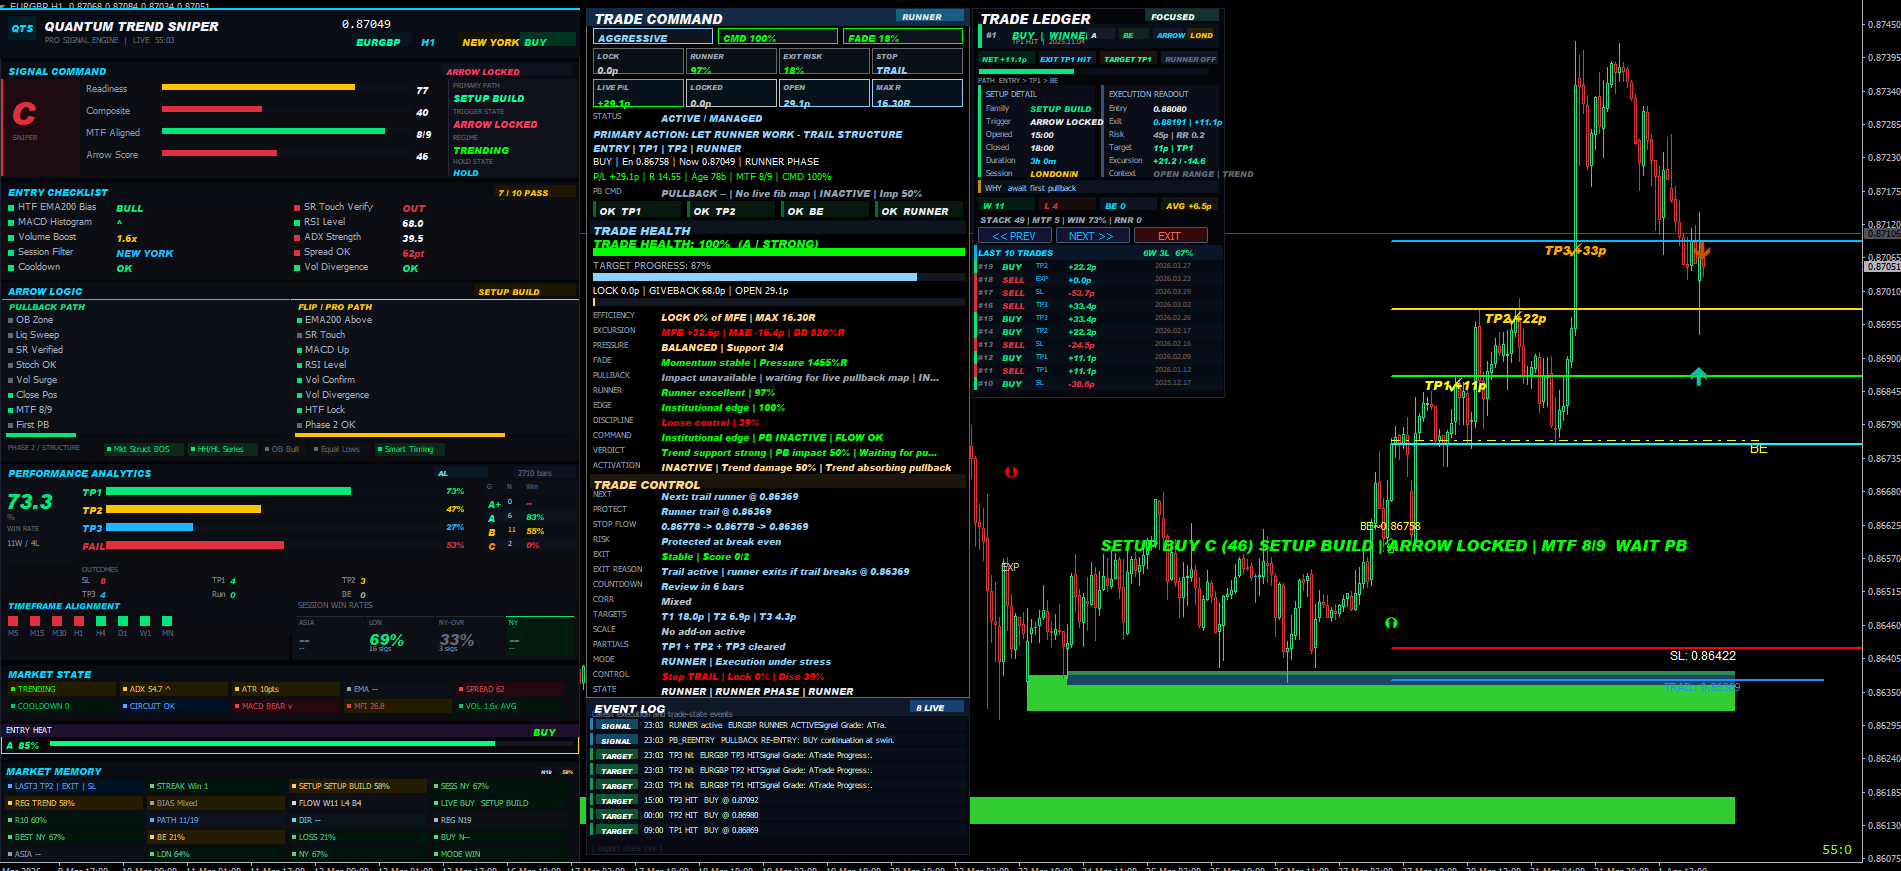Click the green Trade Health bar
This screenshot has width=1901, height=871.
click(778, 253)
